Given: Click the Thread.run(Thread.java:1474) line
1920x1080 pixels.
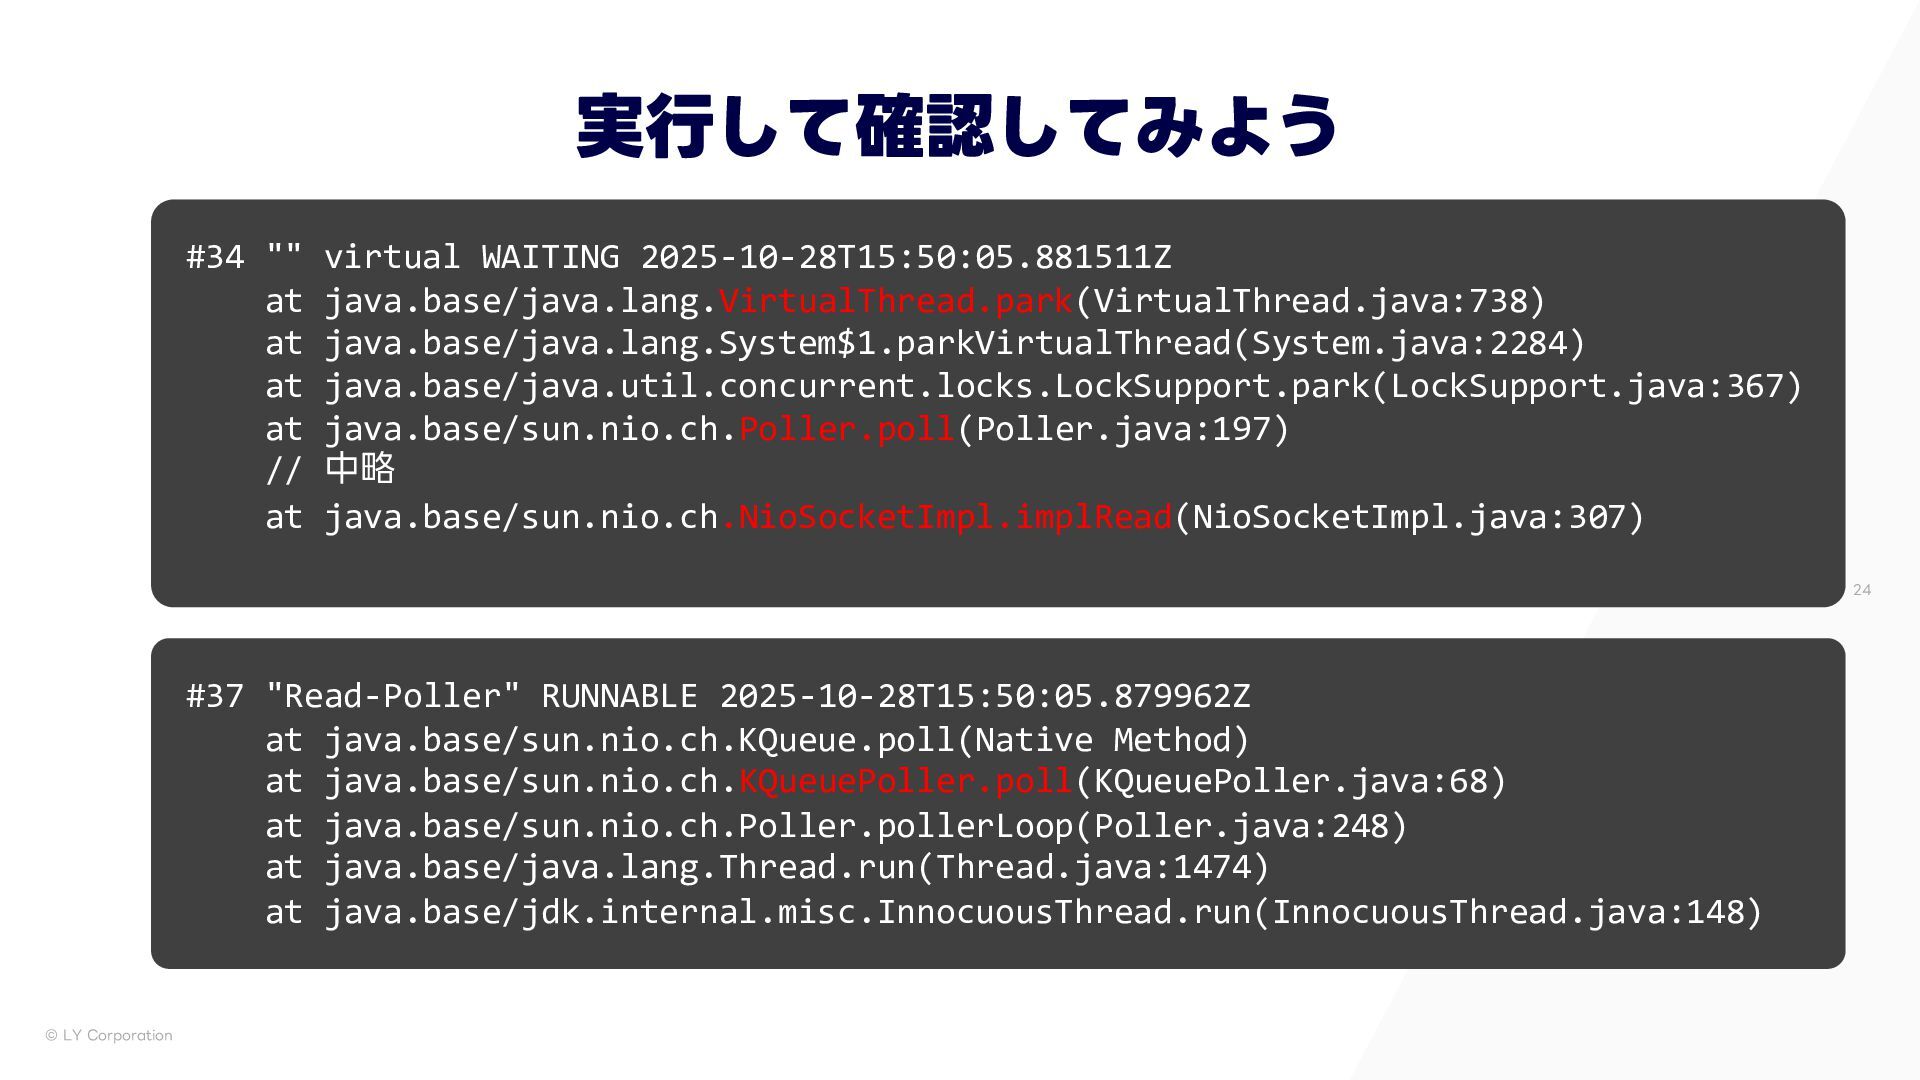Looking at the screenshot, I should [767, 867].
